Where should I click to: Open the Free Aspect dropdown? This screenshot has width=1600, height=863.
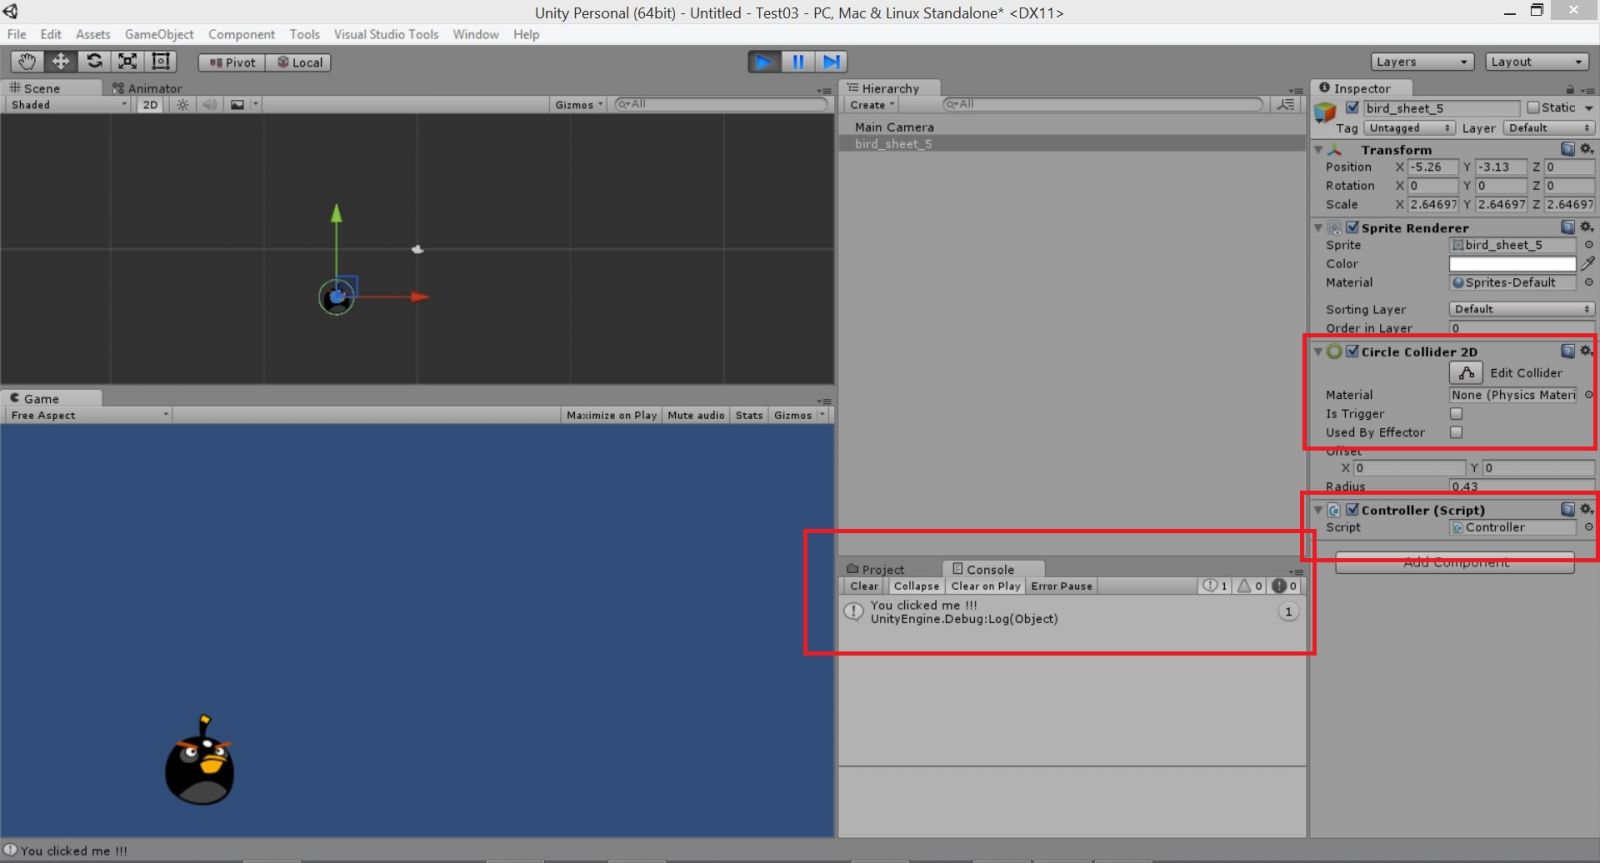(89, 415)
